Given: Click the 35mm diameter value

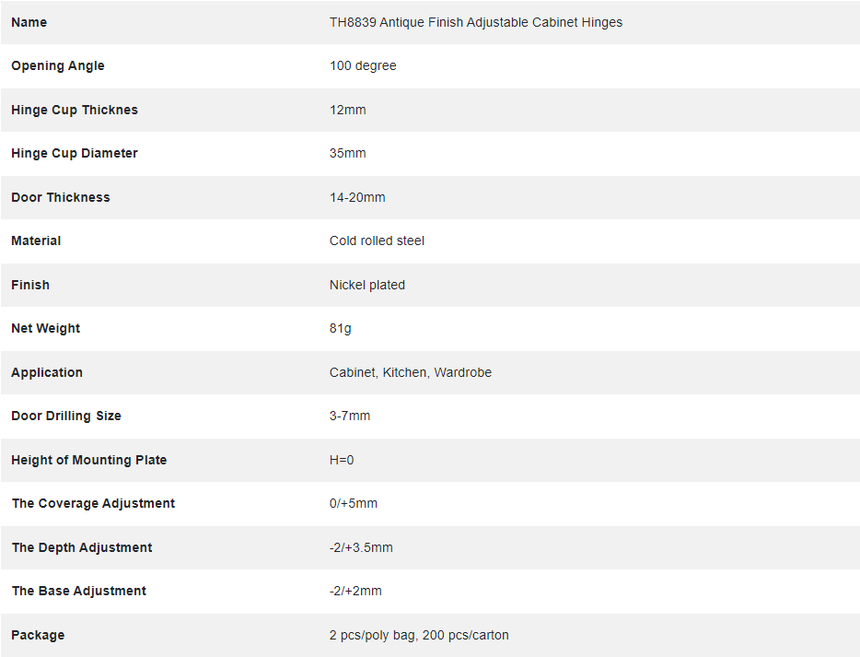Looking at the screenshot, I should 347,153.
